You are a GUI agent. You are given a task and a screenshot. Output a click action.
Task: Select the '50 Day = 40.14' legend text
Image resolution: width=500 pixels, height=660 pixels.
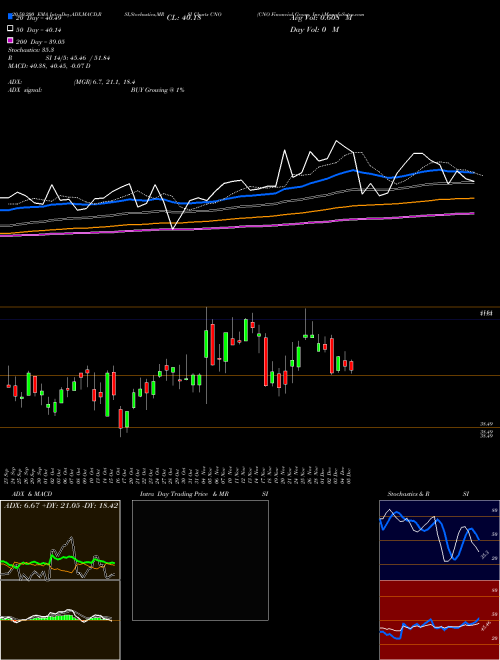pyautogui.click(x=39, y=30)
